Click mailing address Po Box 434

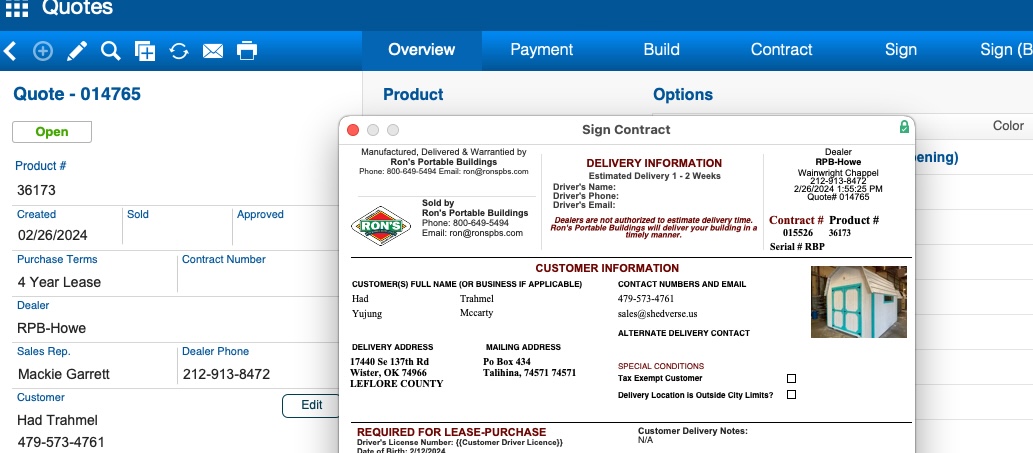[x=507, y=361]
